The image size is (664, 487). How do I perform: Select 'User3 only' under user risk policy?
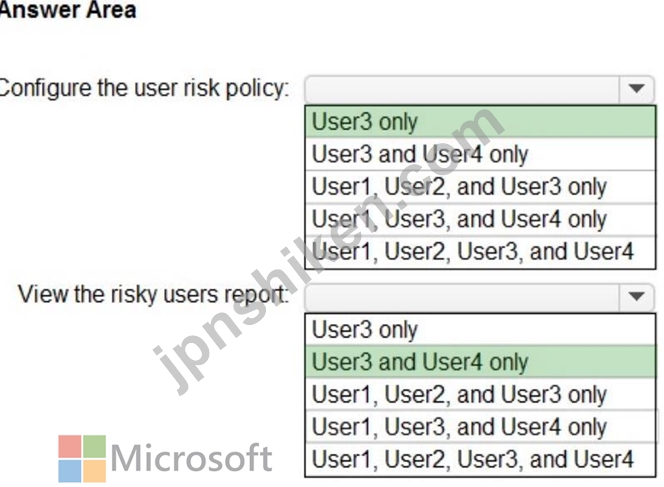coord(480,122)
